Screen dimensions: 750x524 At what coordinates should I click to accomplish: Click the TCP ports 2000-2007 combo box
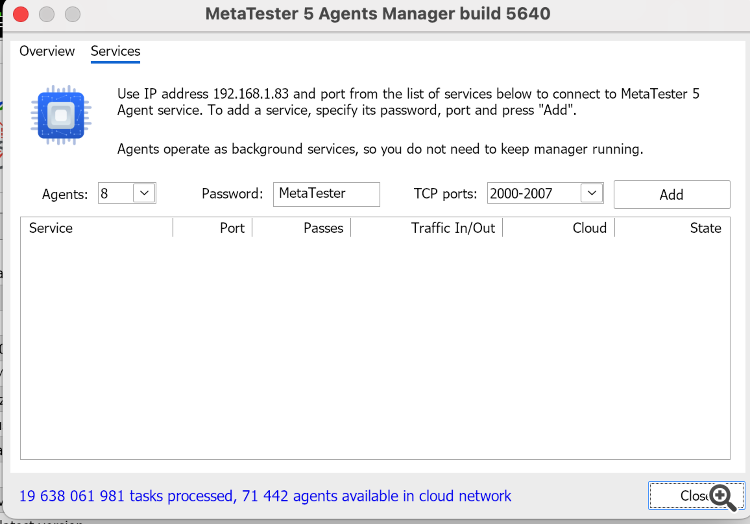point(534,194)
